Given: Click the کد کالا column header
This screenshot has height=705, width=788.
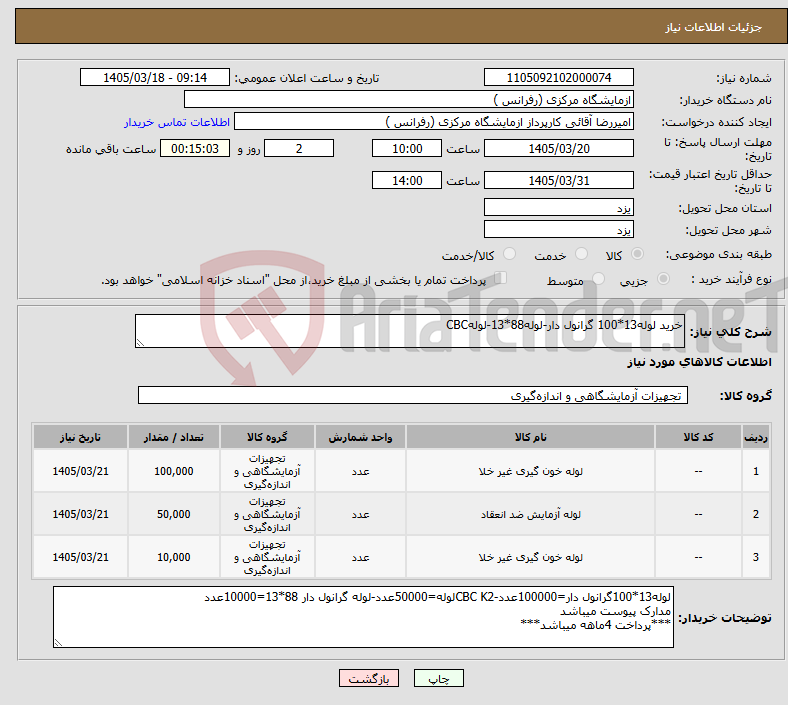Looking at the screenshot, I should [x=698, y=437].
